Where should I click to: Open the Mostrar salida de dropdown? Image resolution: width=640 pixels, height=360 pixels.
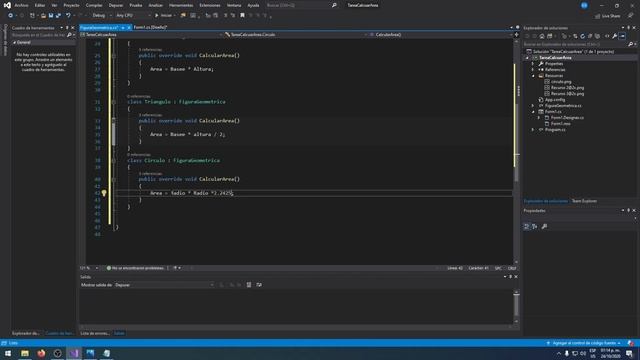[164, 285]
